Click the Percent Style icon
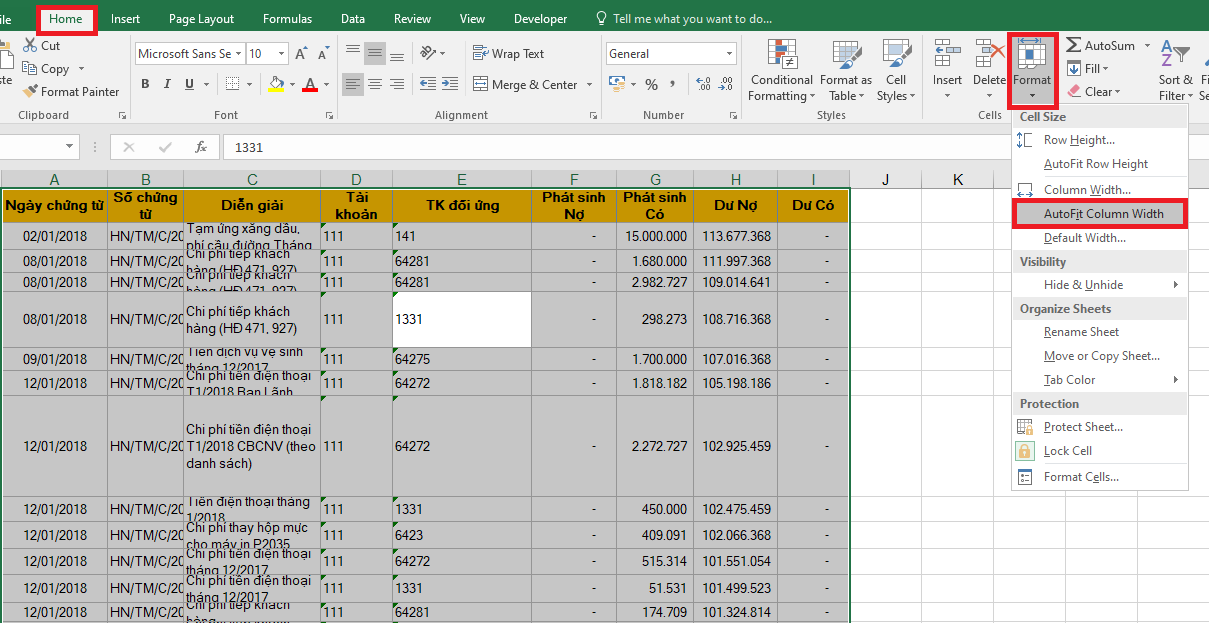Viewport: 1209px width, 623px height. pos(651,84)
